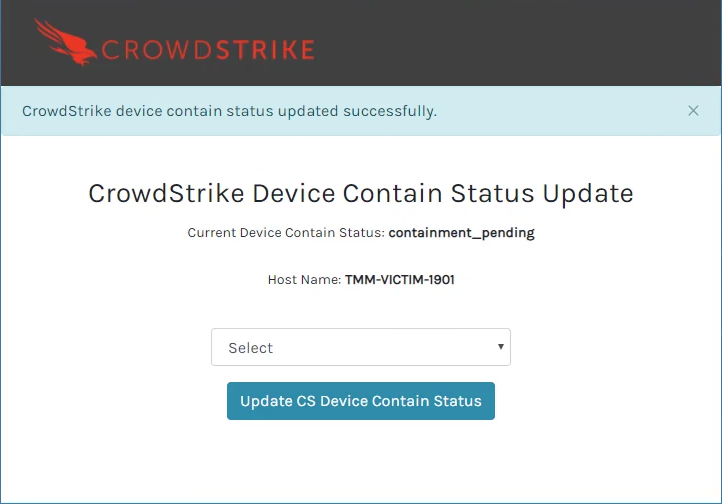Click the CrowdStrike Device Contain Status Update heading
This screenshot has height=504, width=722.
pyautogui.click(x=361, y=193)
